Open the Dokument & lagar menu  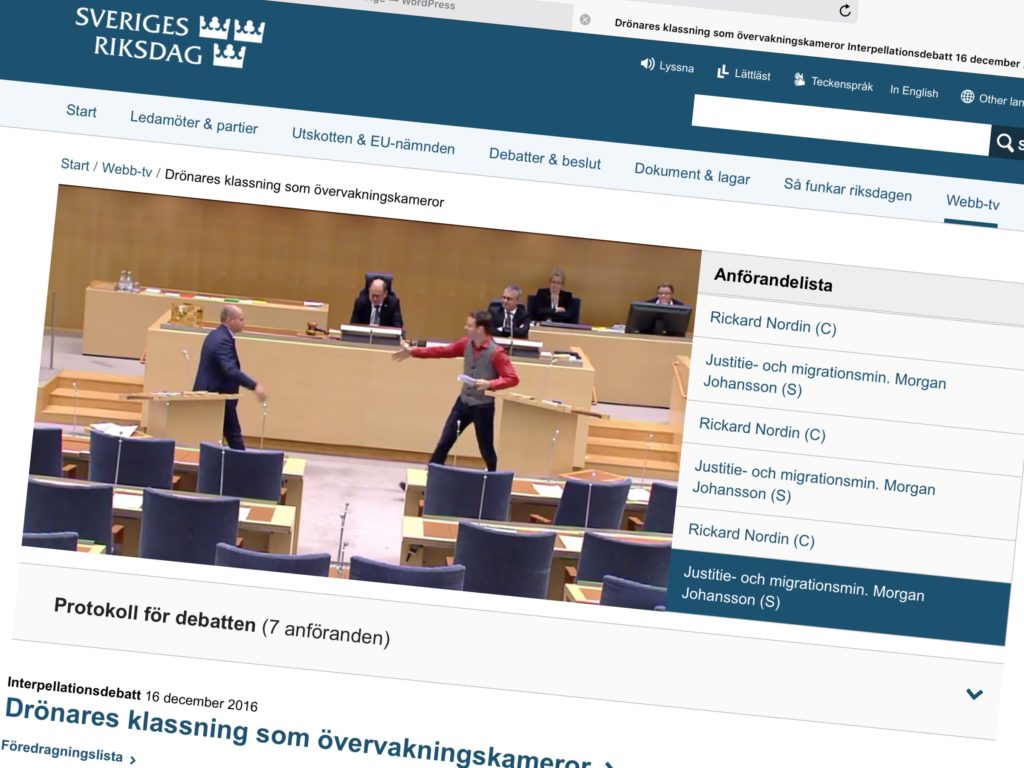click(692, 174)
